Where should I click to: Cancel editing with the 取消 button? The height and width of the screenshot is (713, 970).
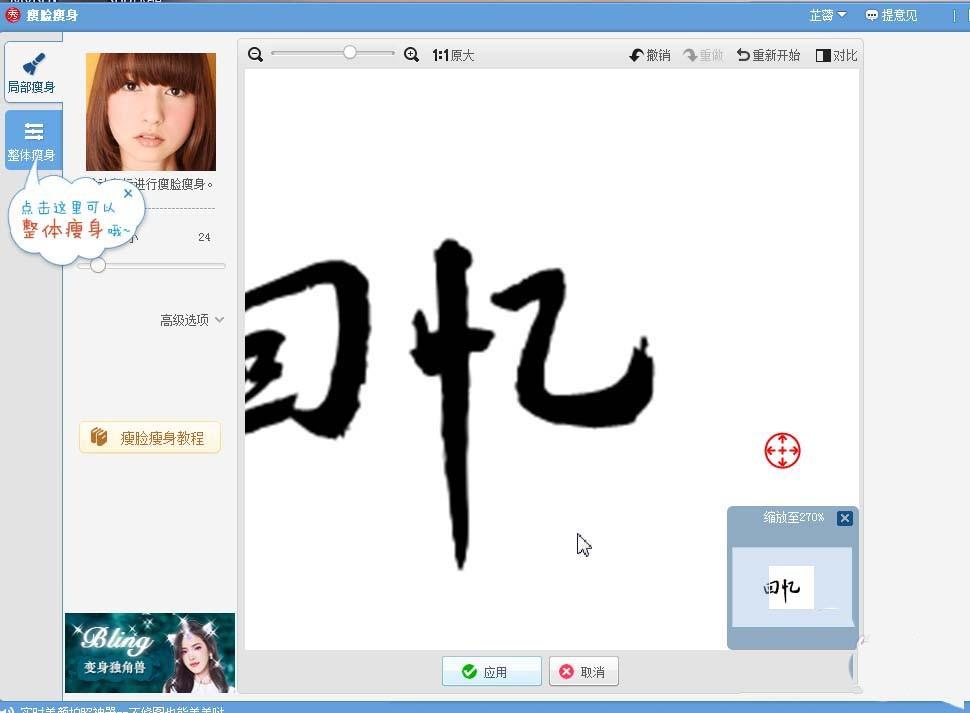click(583, 671)
